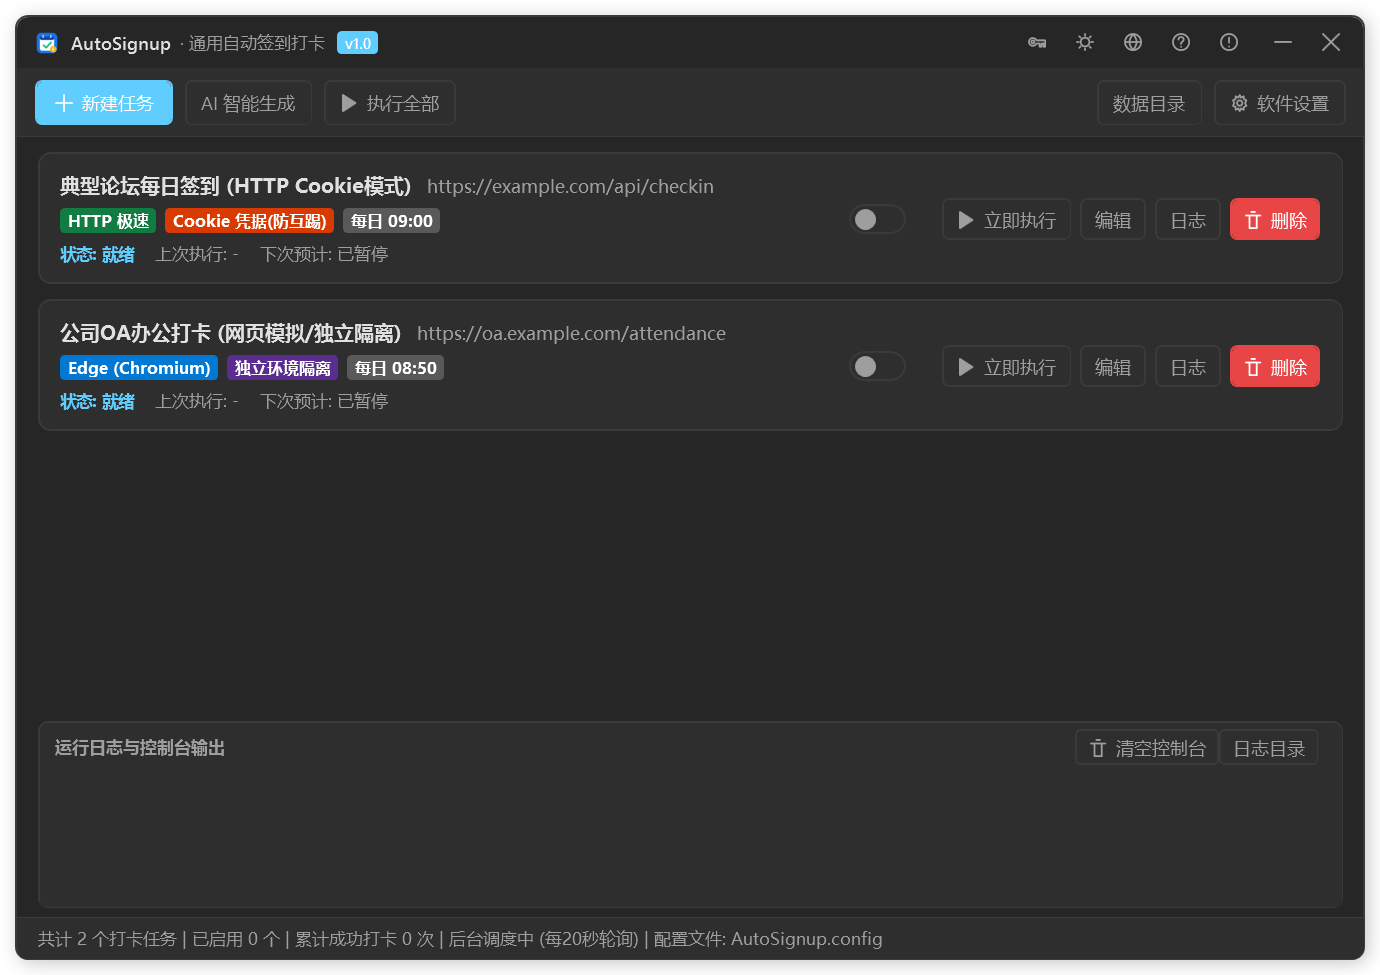
Task: Click the https://oa.example.com/attendance URL
Action: coord(571,333)
